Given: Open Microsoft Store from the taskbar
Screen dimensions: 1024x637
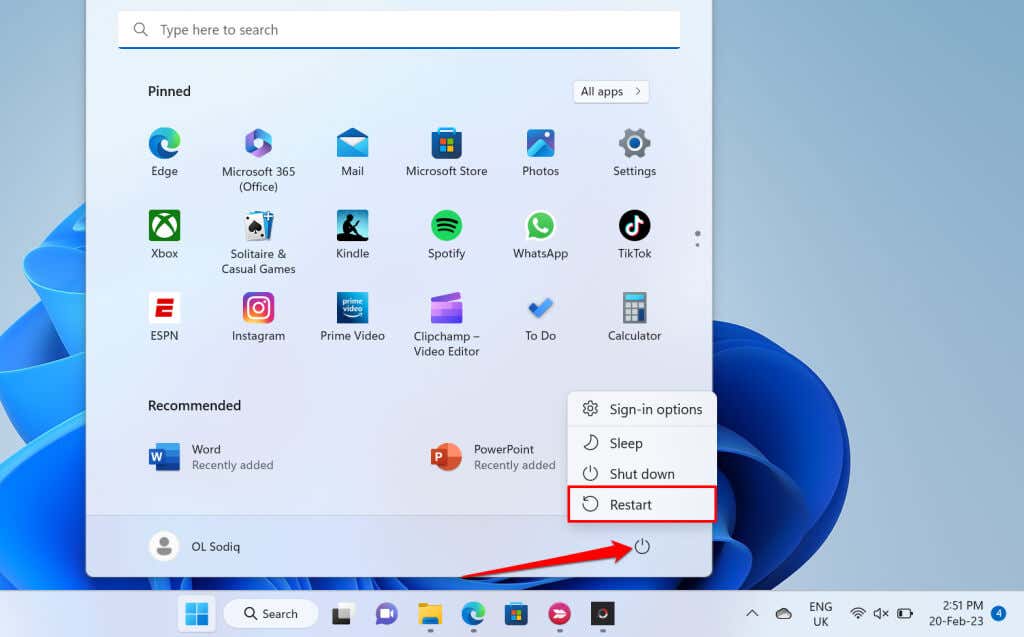Looking at the screenshot, I should pos(516,614).
